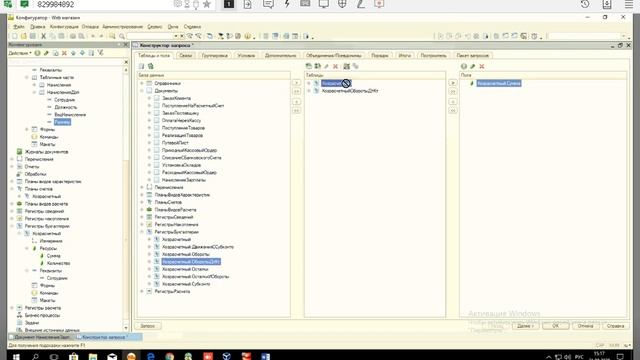Click the magnifier search icon in main toolbar
This screenshot has height=360, width=640.
pyautogui.click(x=122, y=36)
